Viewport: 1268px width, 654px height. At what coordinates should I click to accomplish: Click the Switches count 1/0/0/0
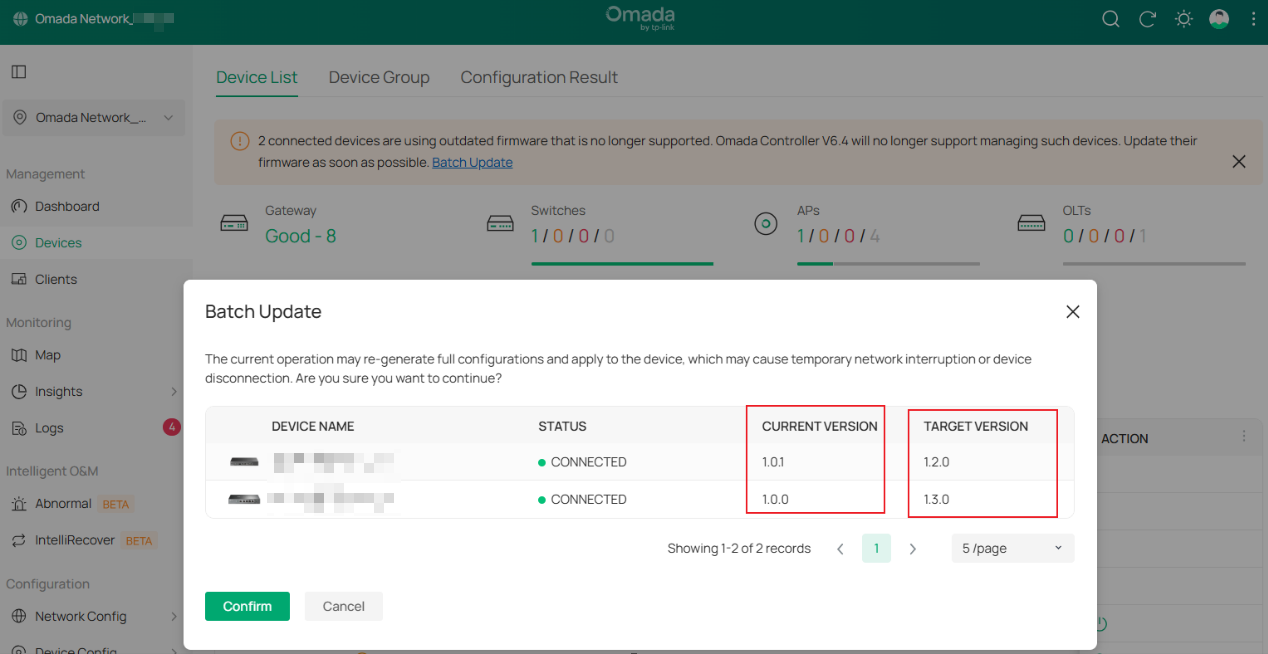click(x=573, y=237)
